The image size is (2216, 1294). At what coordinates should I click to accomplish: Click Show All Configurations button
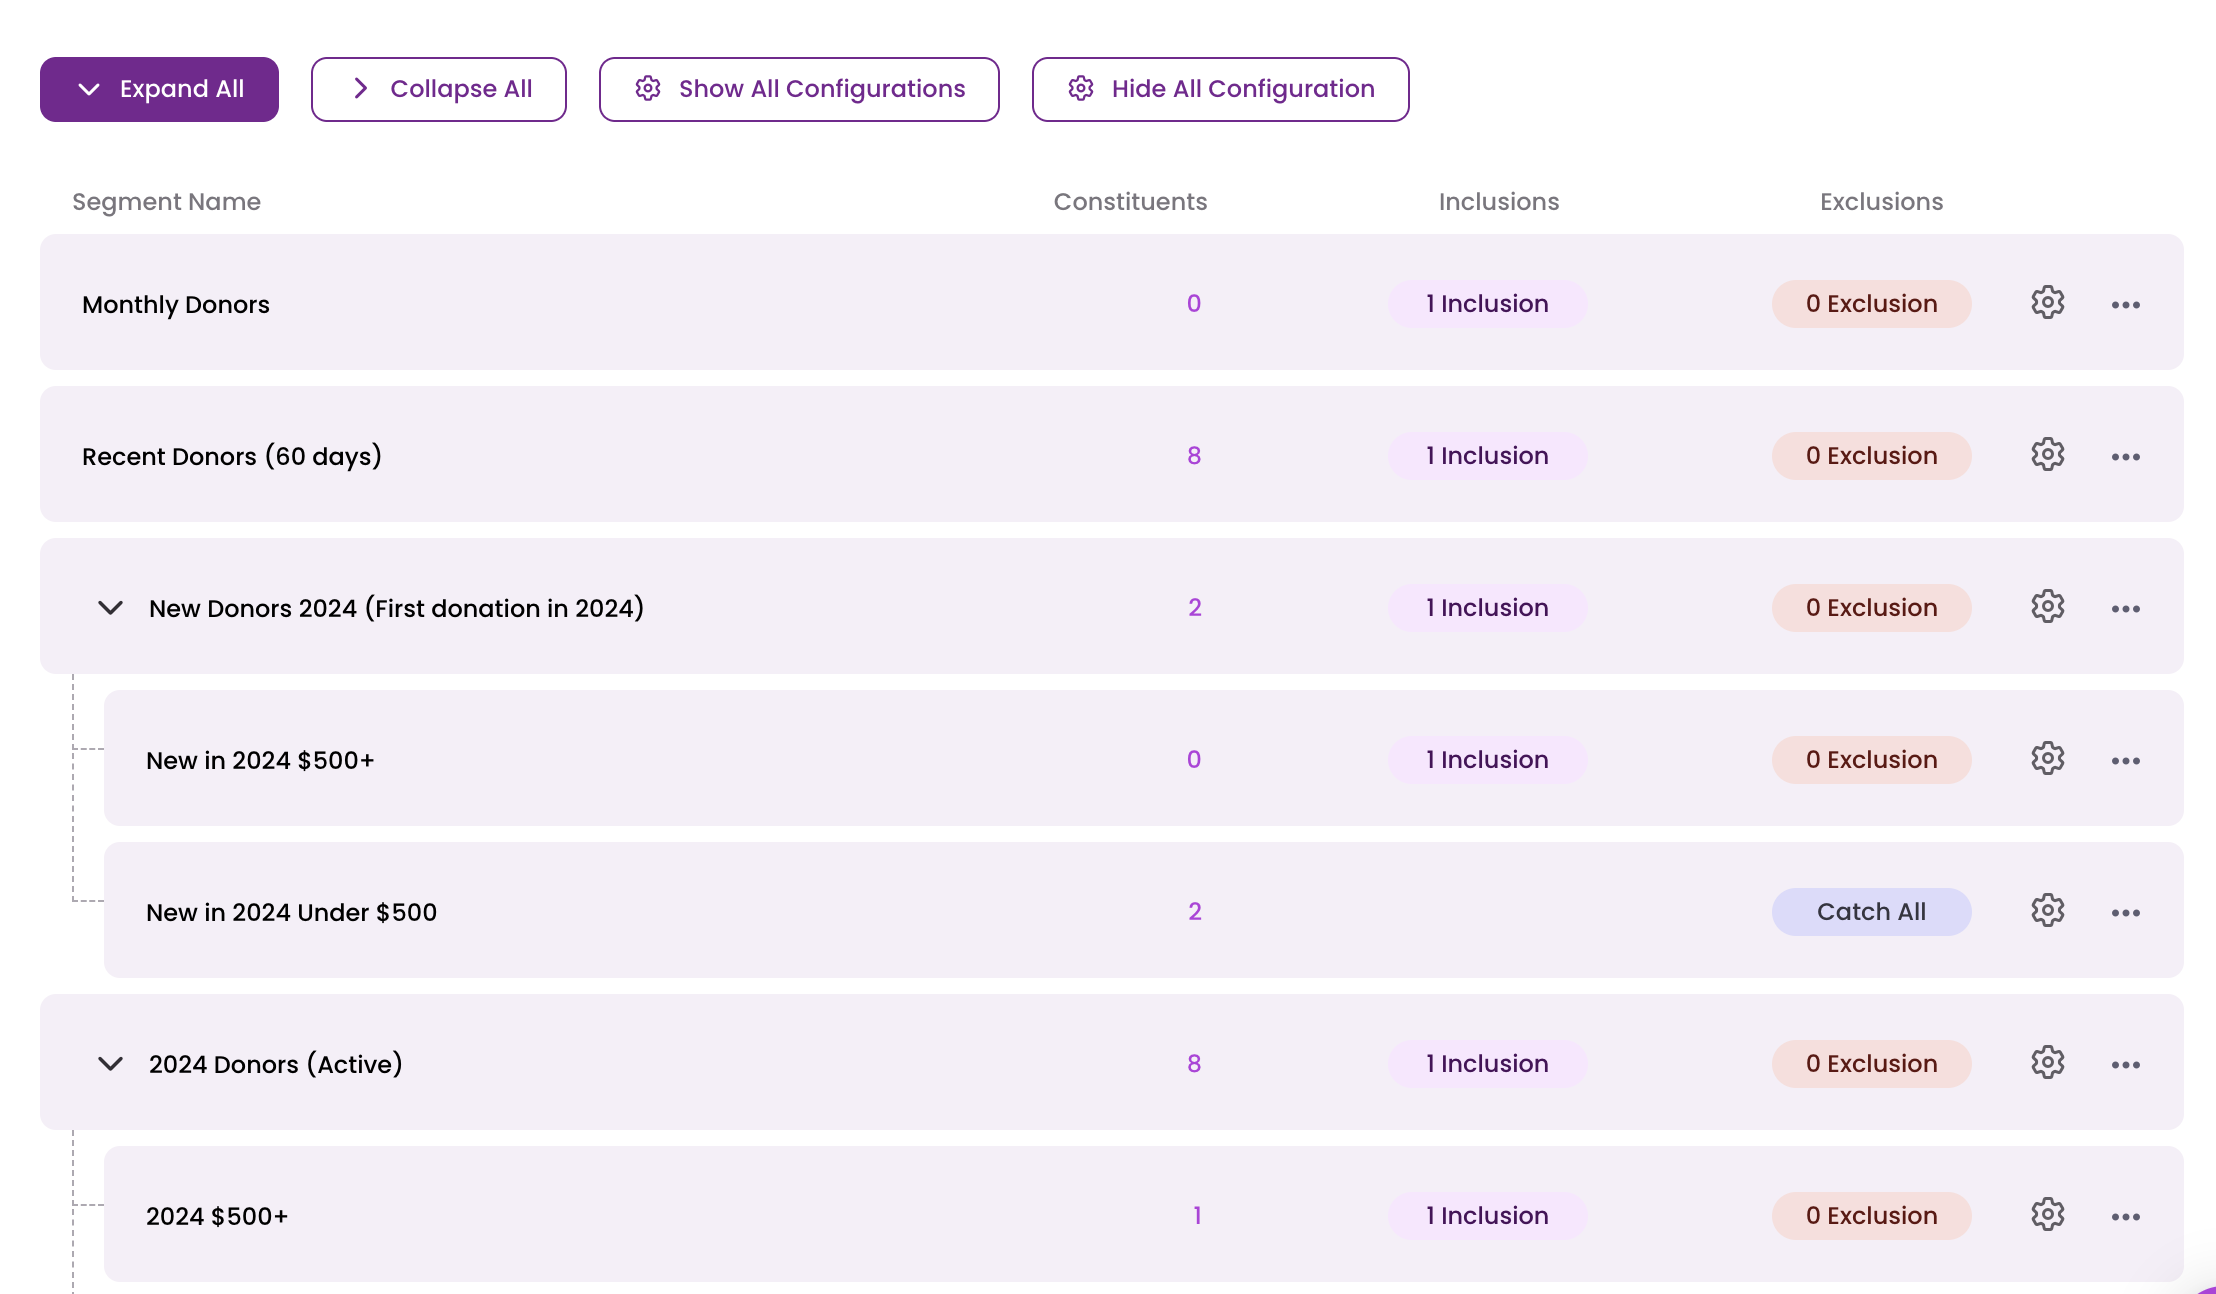pos(799,89)
